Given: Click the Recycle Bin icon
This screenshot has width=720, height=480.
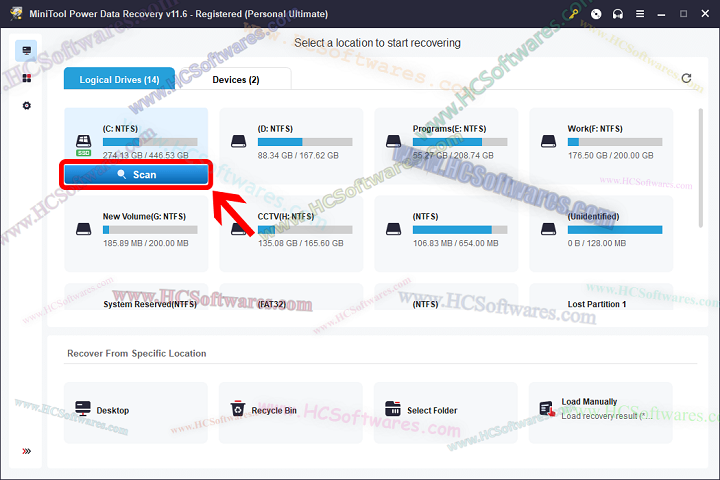Looking at the screenshot, I should click(238, 408).
